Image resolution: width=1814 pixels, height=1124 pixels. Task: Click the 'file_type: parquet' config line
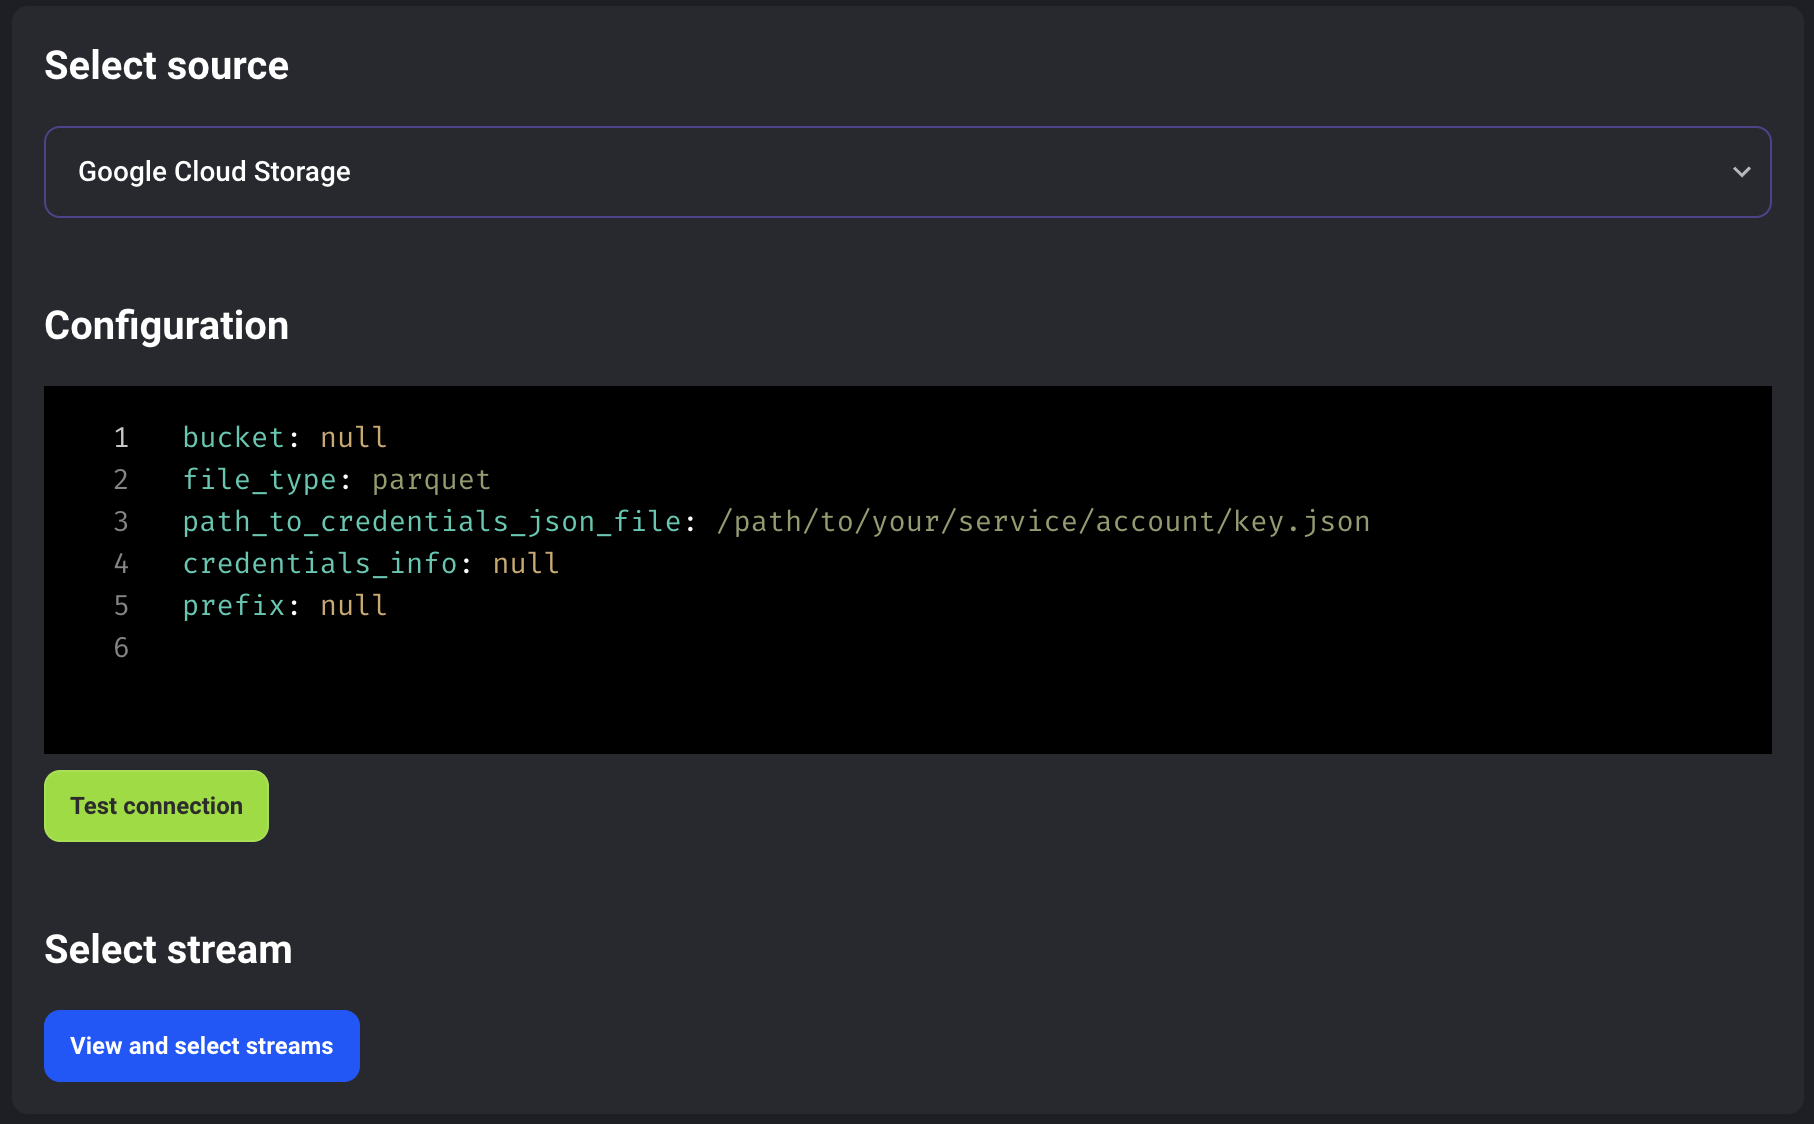click(x=337, y=480)
